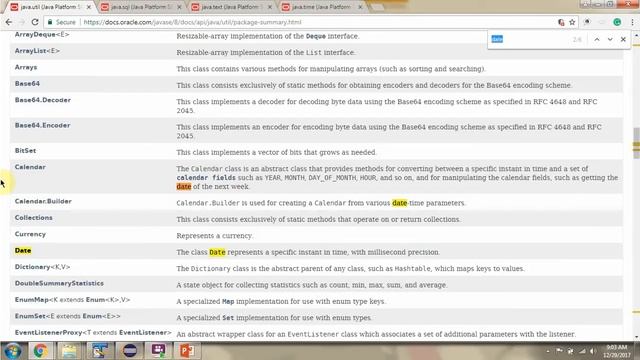Open a new tab button
The height and width of the screenshot is (360, 640).
378,7
